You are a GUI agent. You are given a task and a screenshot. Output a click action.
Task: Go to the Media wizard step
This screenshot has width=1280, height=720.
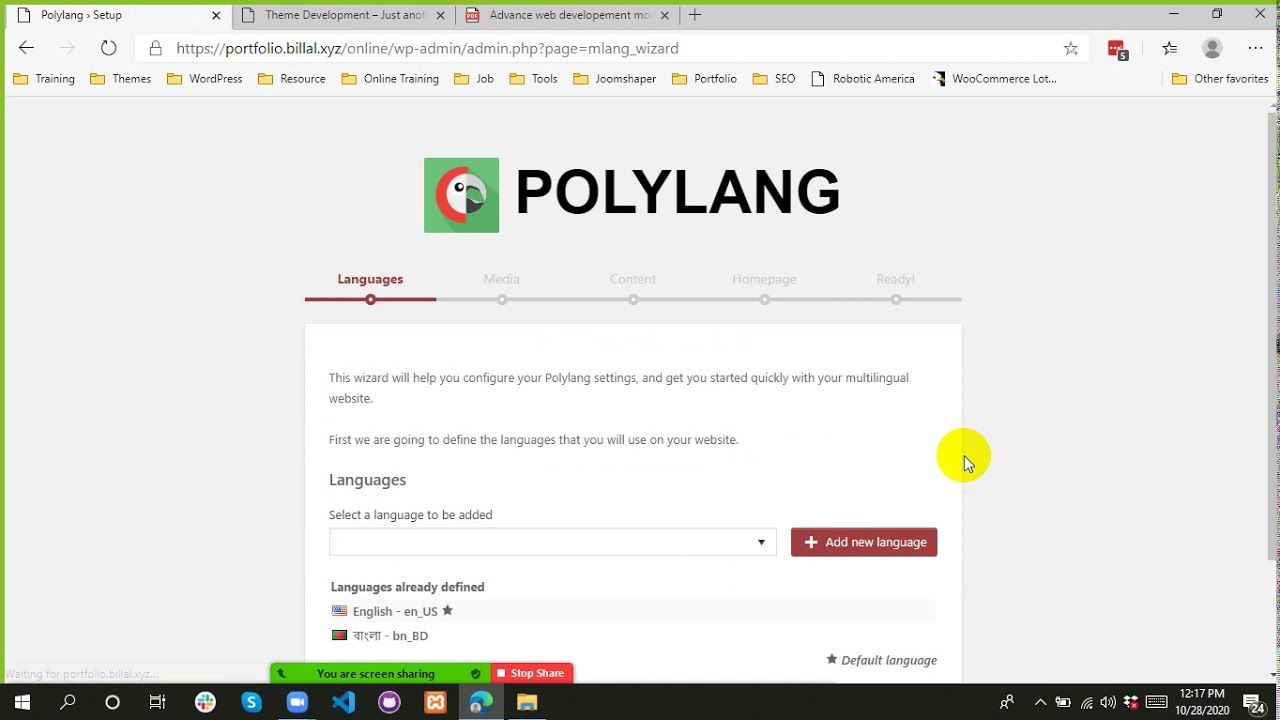[x=502, y=286]
